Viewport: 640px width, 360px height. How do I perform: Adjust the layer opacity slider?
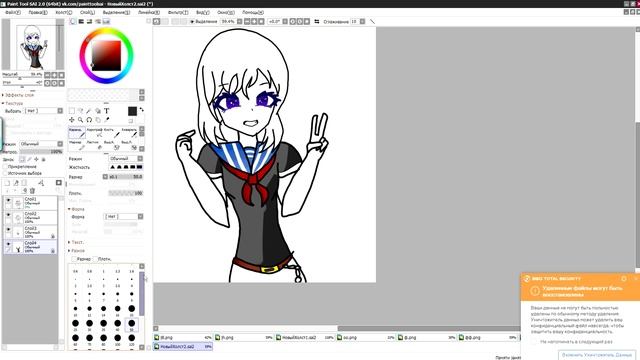(x=41, y=151)
